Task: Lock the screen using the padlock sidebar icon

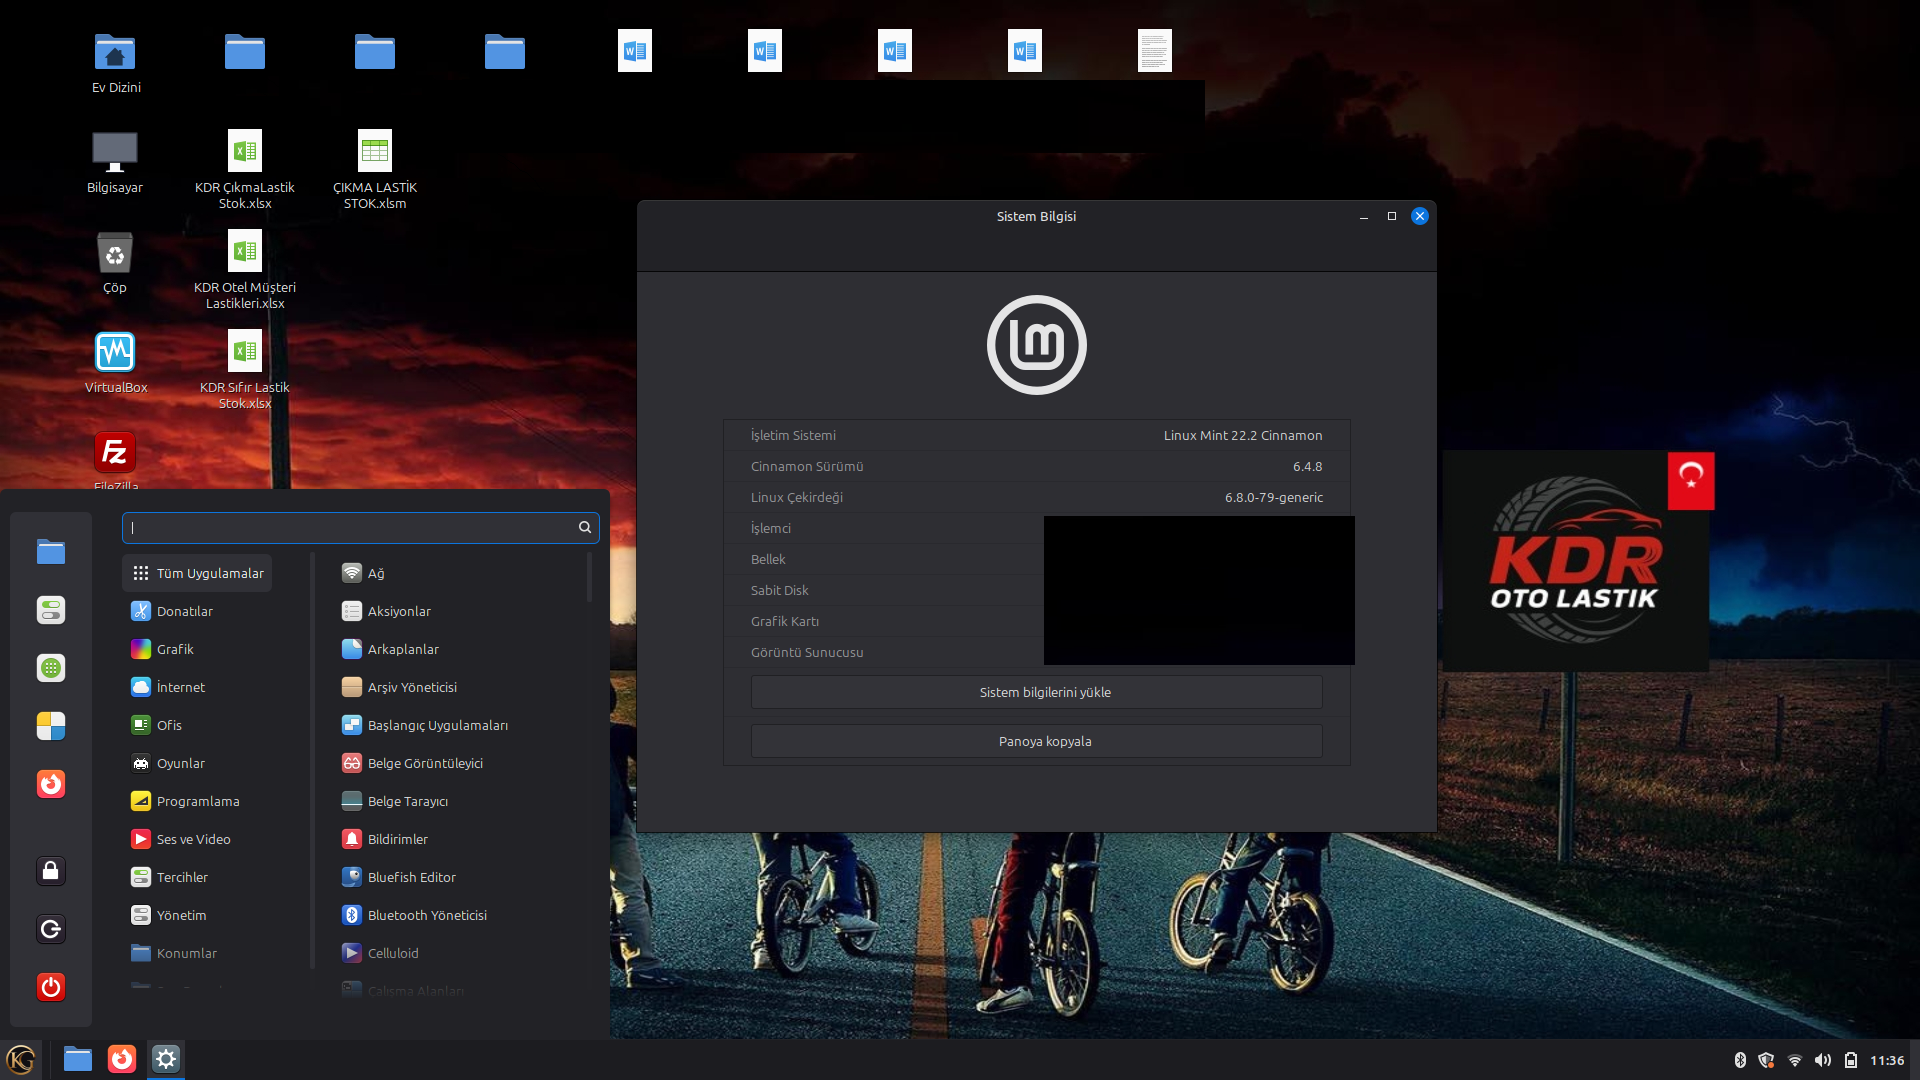Action: tap(50, 871)
